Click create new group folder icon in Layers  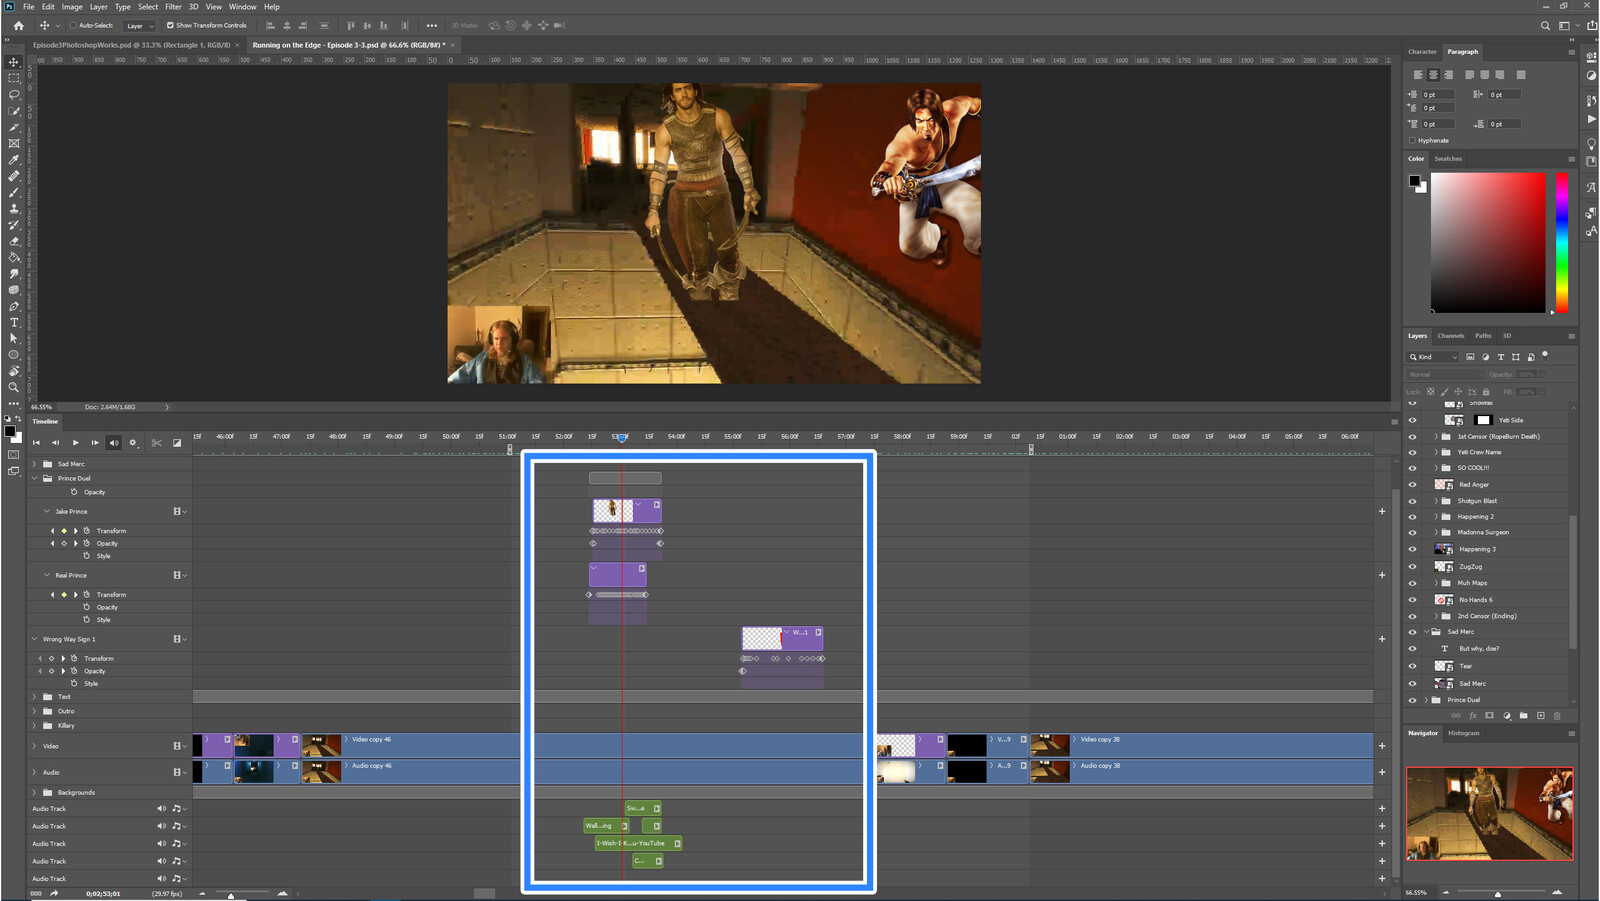[1524, 716]
